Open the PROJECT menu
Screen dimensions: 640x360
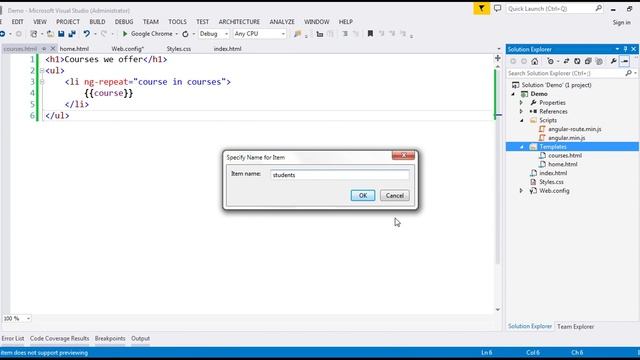[x=68, y=22]
